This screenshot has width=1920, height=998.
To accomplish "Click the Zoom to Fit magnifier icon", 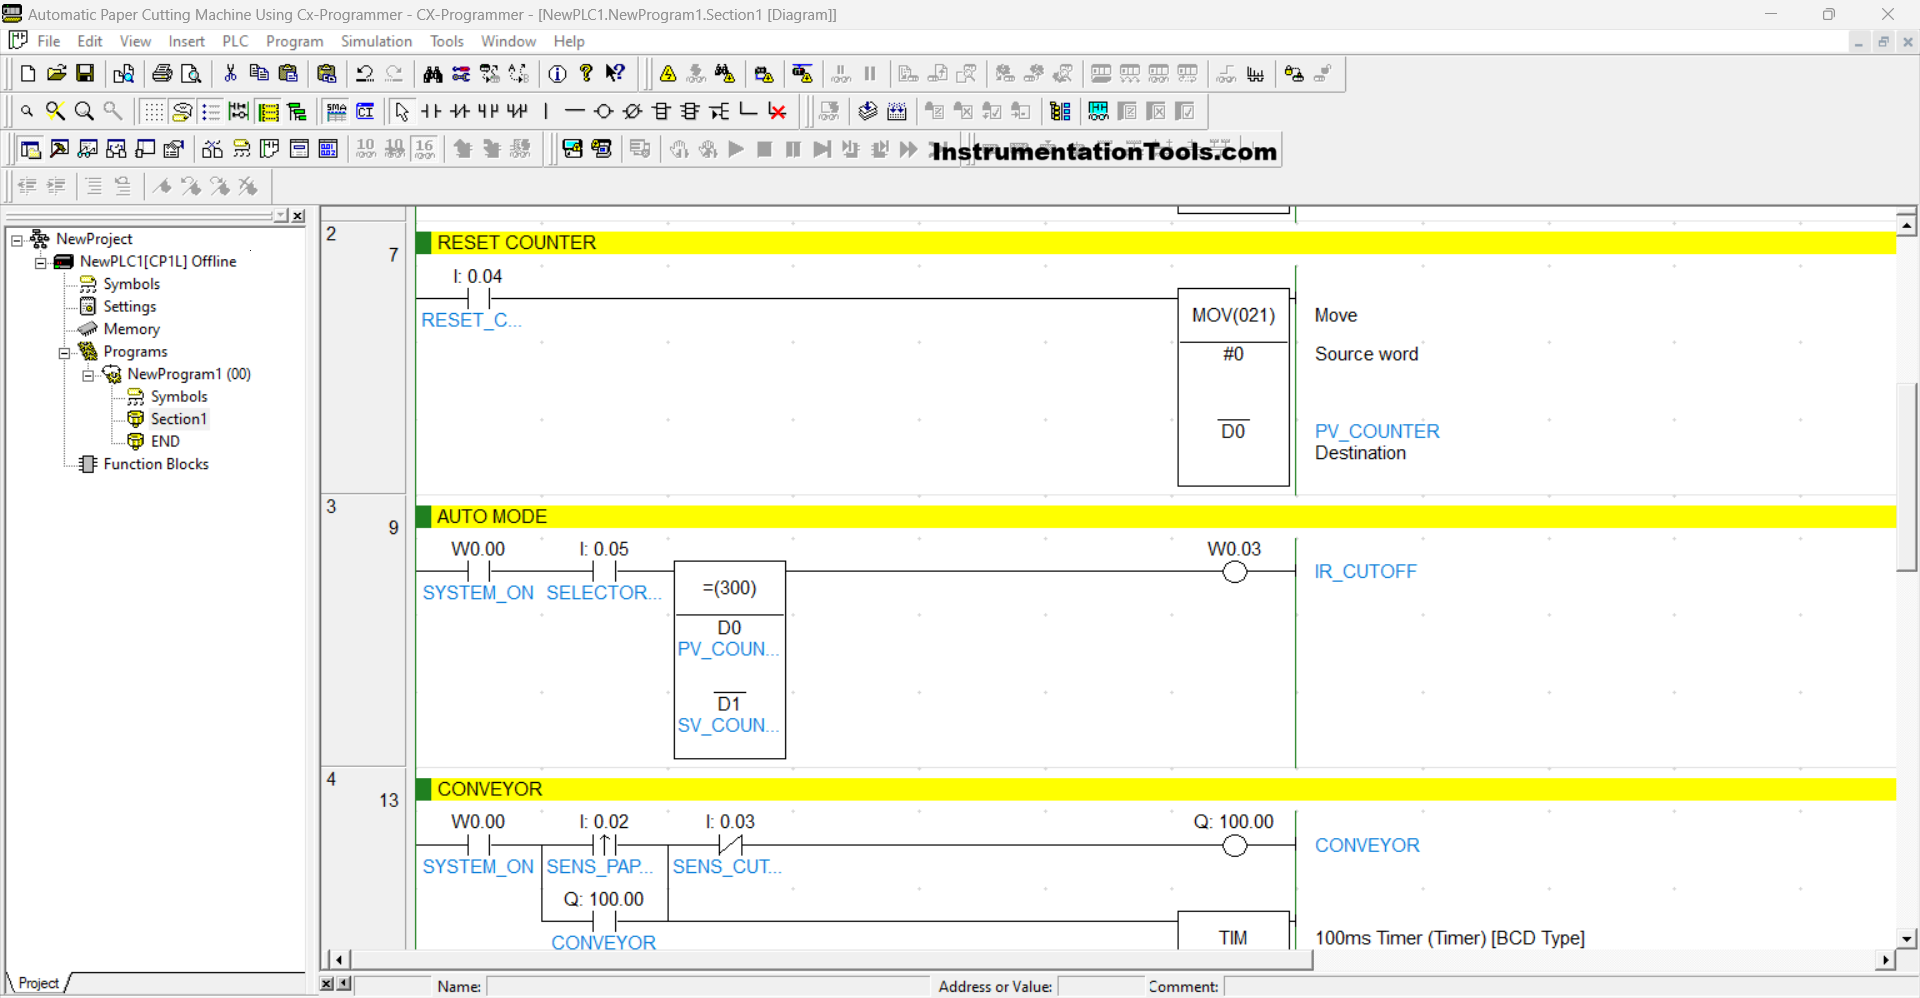I will pos(56,111).
